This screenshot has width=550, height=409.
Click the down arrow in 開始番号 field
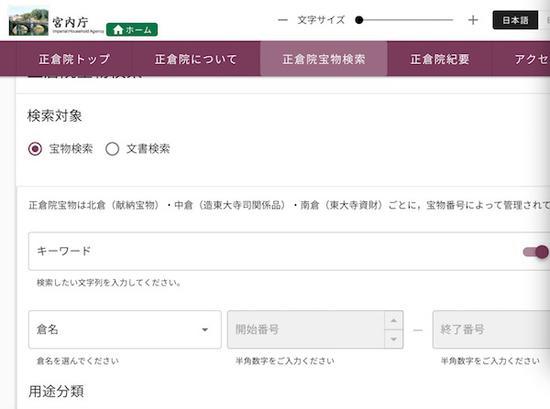[394, 339]
